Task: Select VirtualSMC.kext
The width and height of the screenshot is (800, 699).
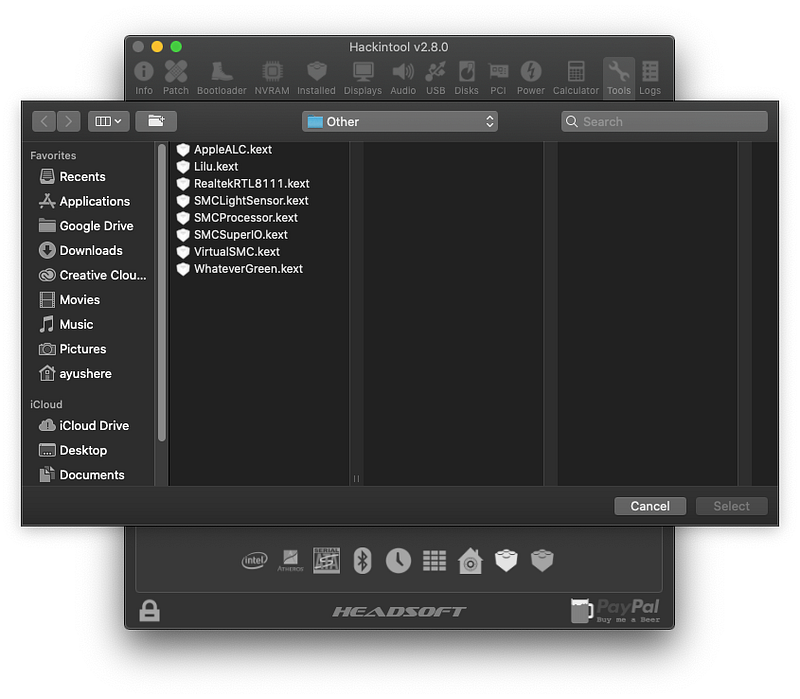Action: point(259,252)
